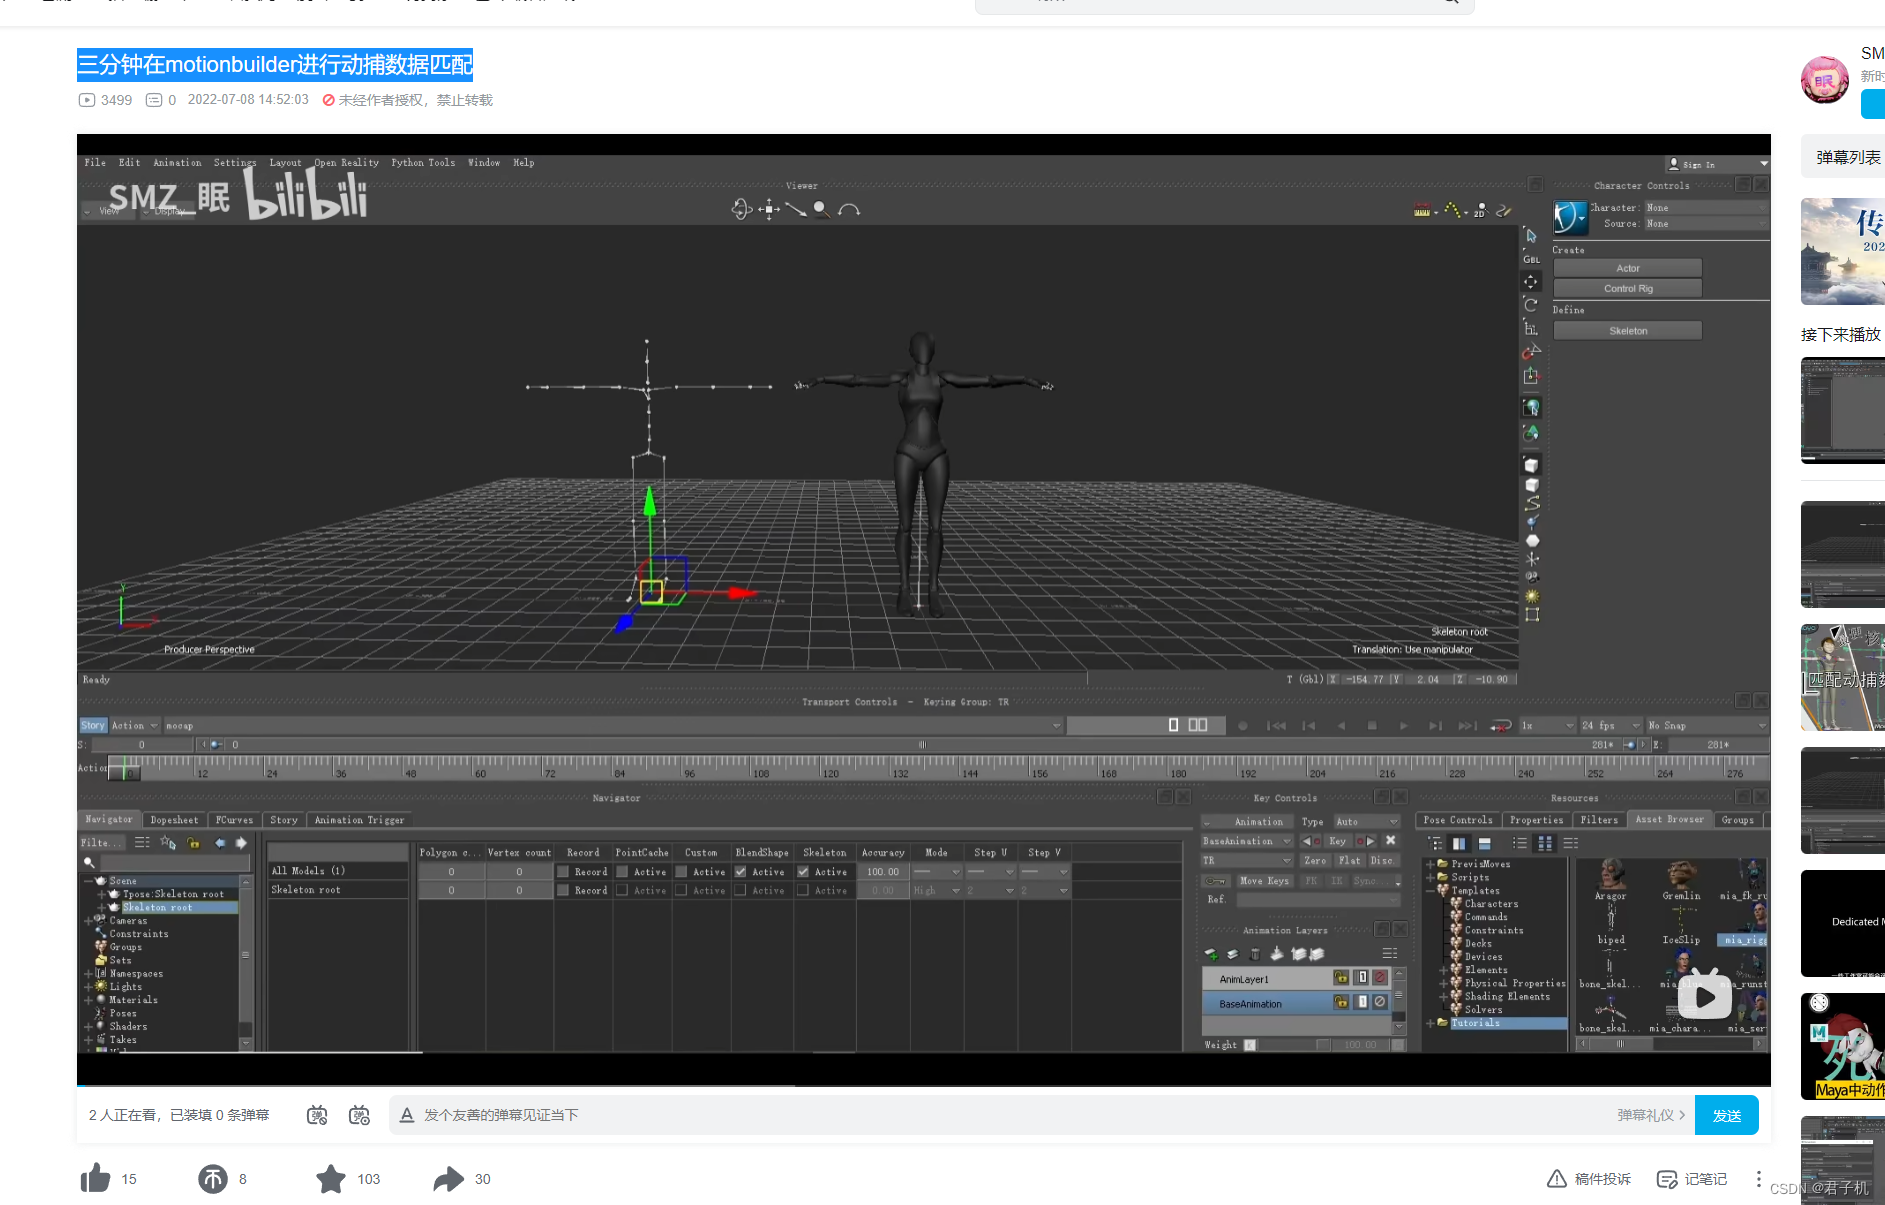Click the ruler measurement icon above viewer

click(1421, 210)
